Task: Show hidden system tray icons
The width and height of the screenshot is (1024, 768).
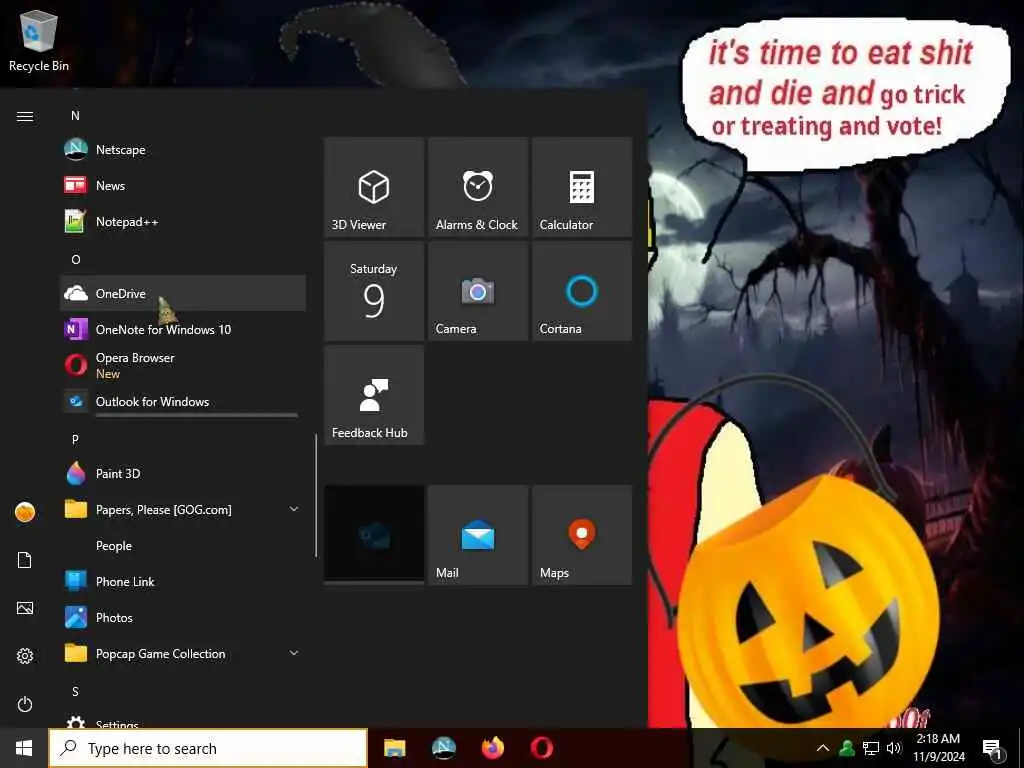Action: [823, 748]
